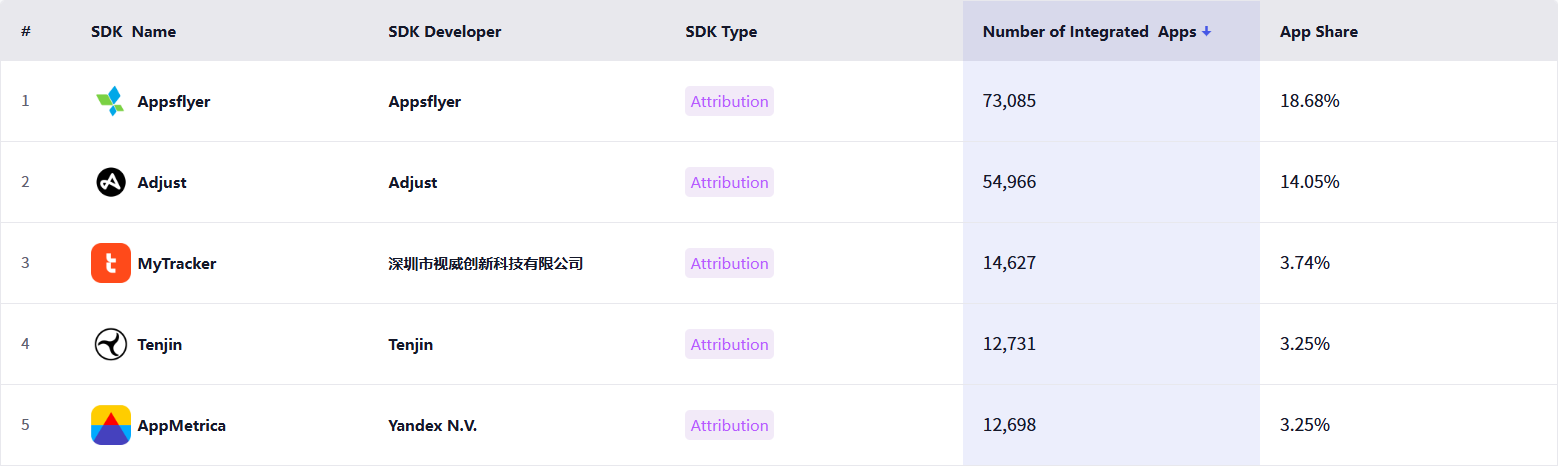Viewport: 1558px width, 466px height.
Task: Click the 14.05% app share value
Action: pyautogui.click(x=1310, y=182)
